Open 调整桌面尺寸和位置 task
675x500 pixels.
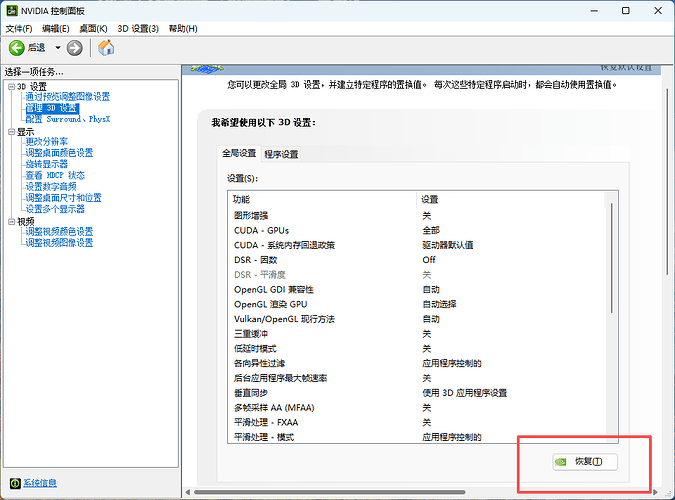tap(63, 198)
